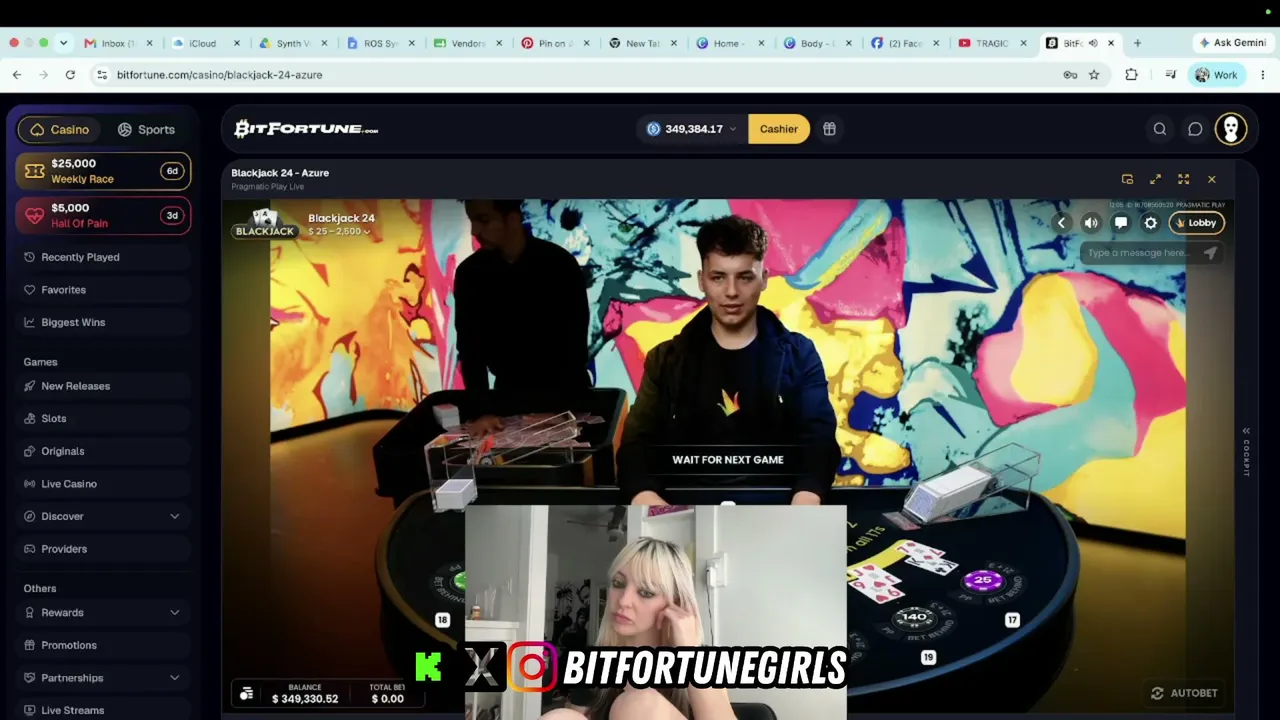Screen dimensions: 1280x720
Task: Open the Cashier
Action: (778, 129)
